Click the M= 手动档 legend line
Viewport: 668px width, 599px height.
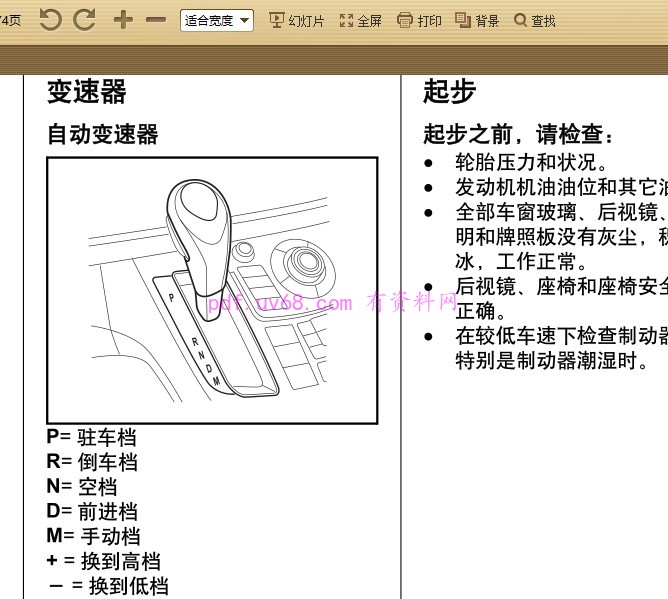pos(93,536)
